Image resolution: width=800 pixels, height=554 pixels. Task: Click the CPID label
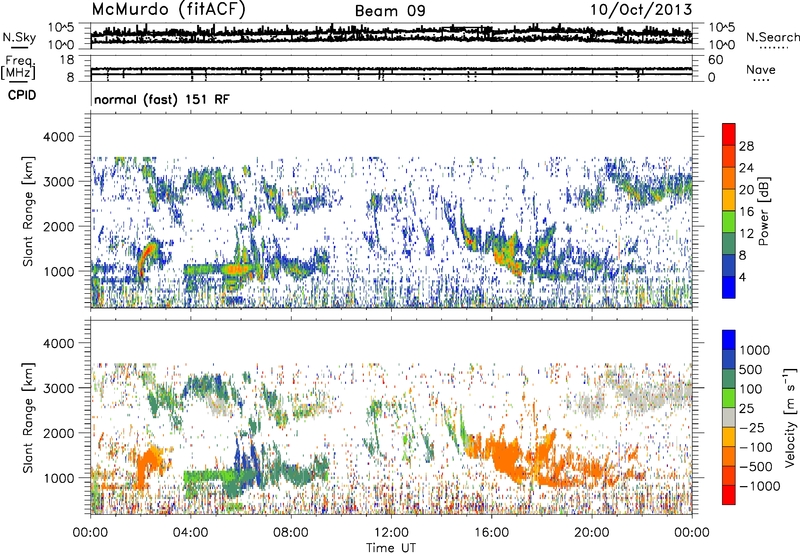[22, 95]
